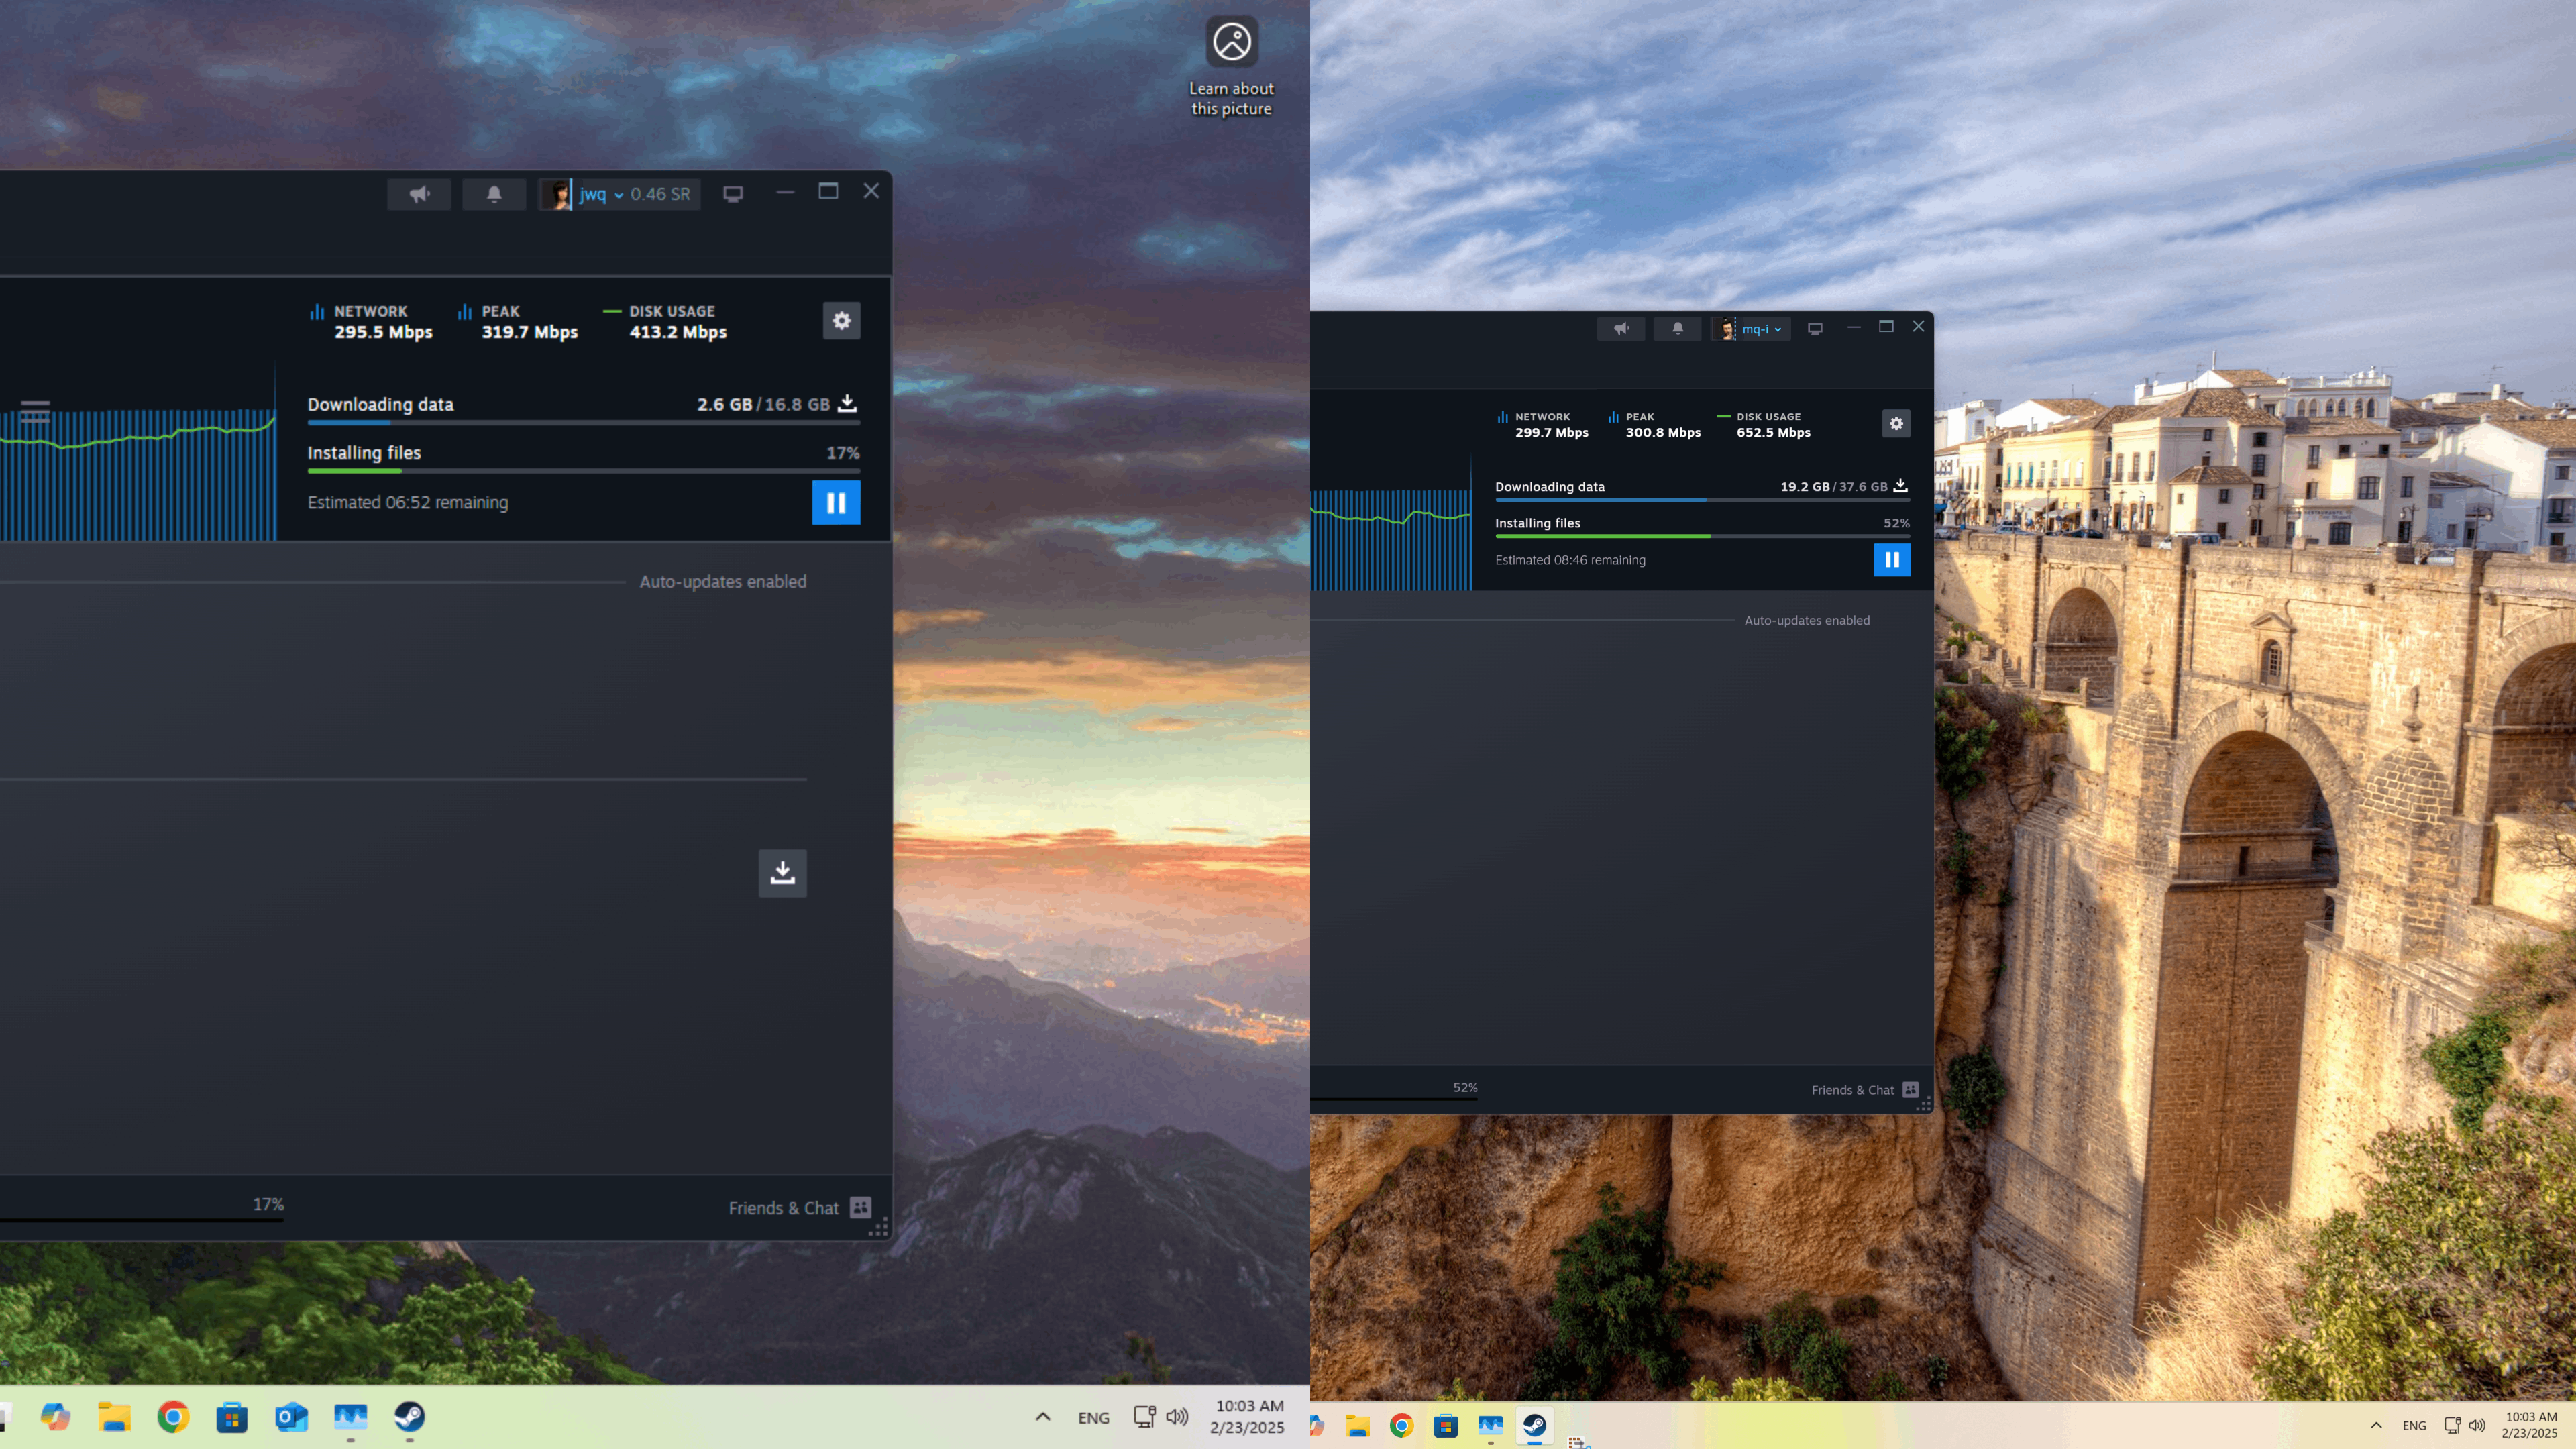The height and width of the screenshot is (1449, 2576).
Task: Open Friends & Chat in mq-i Steam window
Action: tap(1853, 1090)
